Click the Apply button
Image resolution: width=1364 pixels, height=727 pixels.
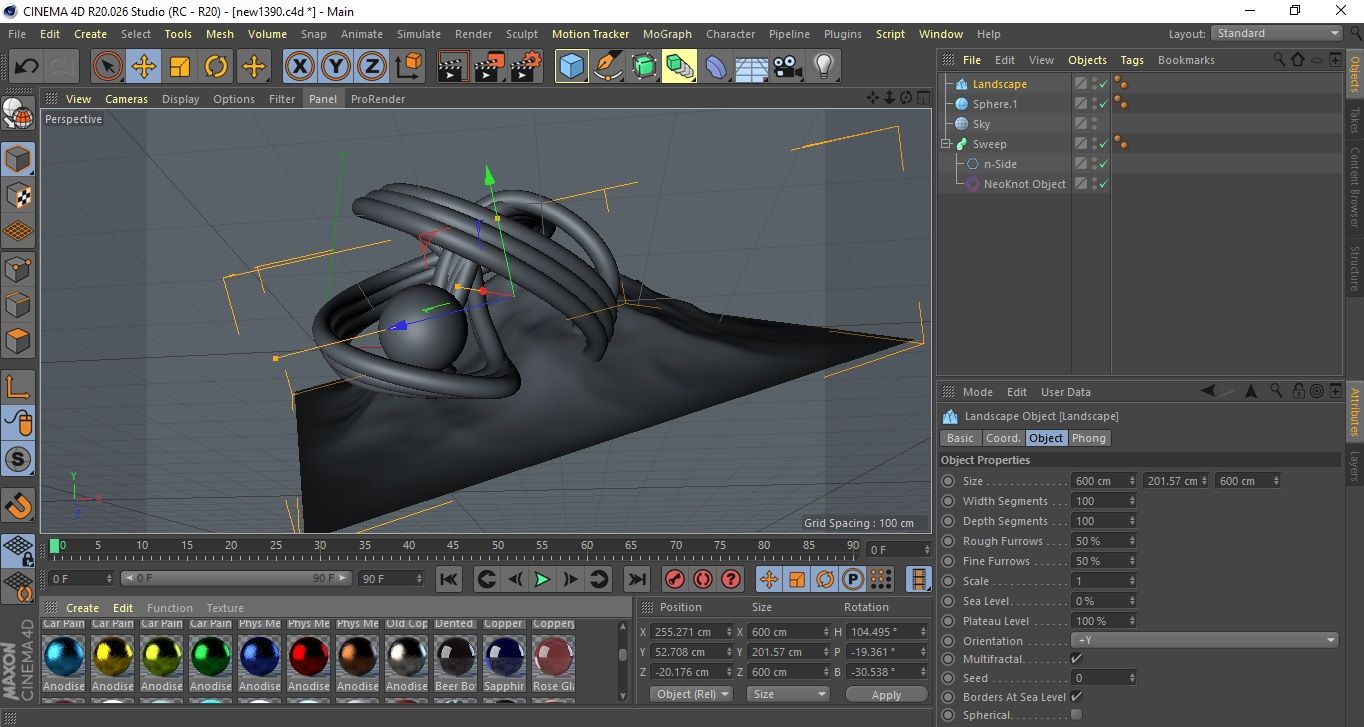[886, 694]
